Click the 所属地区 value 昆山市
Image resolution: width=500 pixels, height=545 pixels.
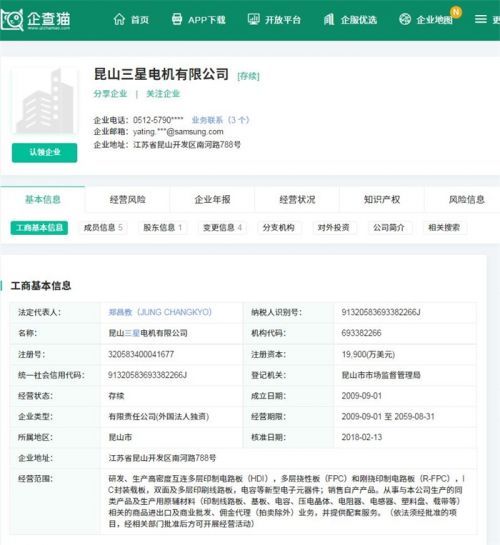point(120,437)
